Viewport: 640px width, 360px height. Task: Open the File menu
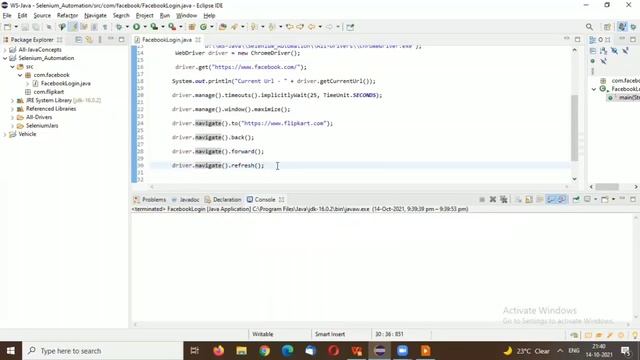7,16
